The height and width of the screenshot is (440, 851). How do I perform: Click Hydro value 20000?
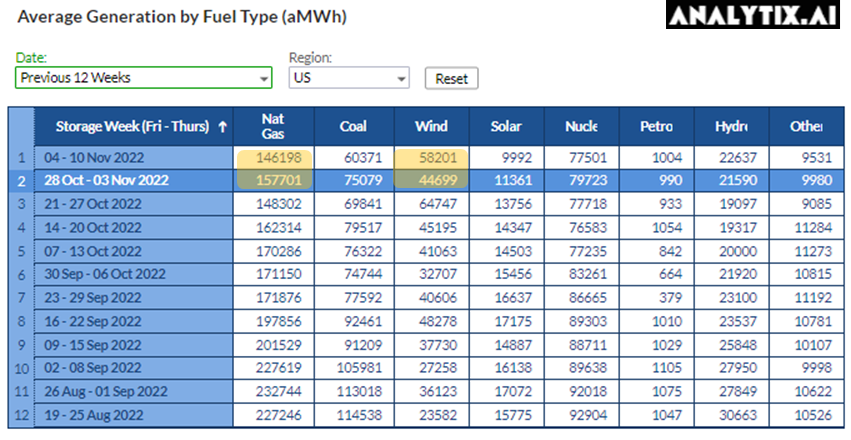[x=738, y=251]
